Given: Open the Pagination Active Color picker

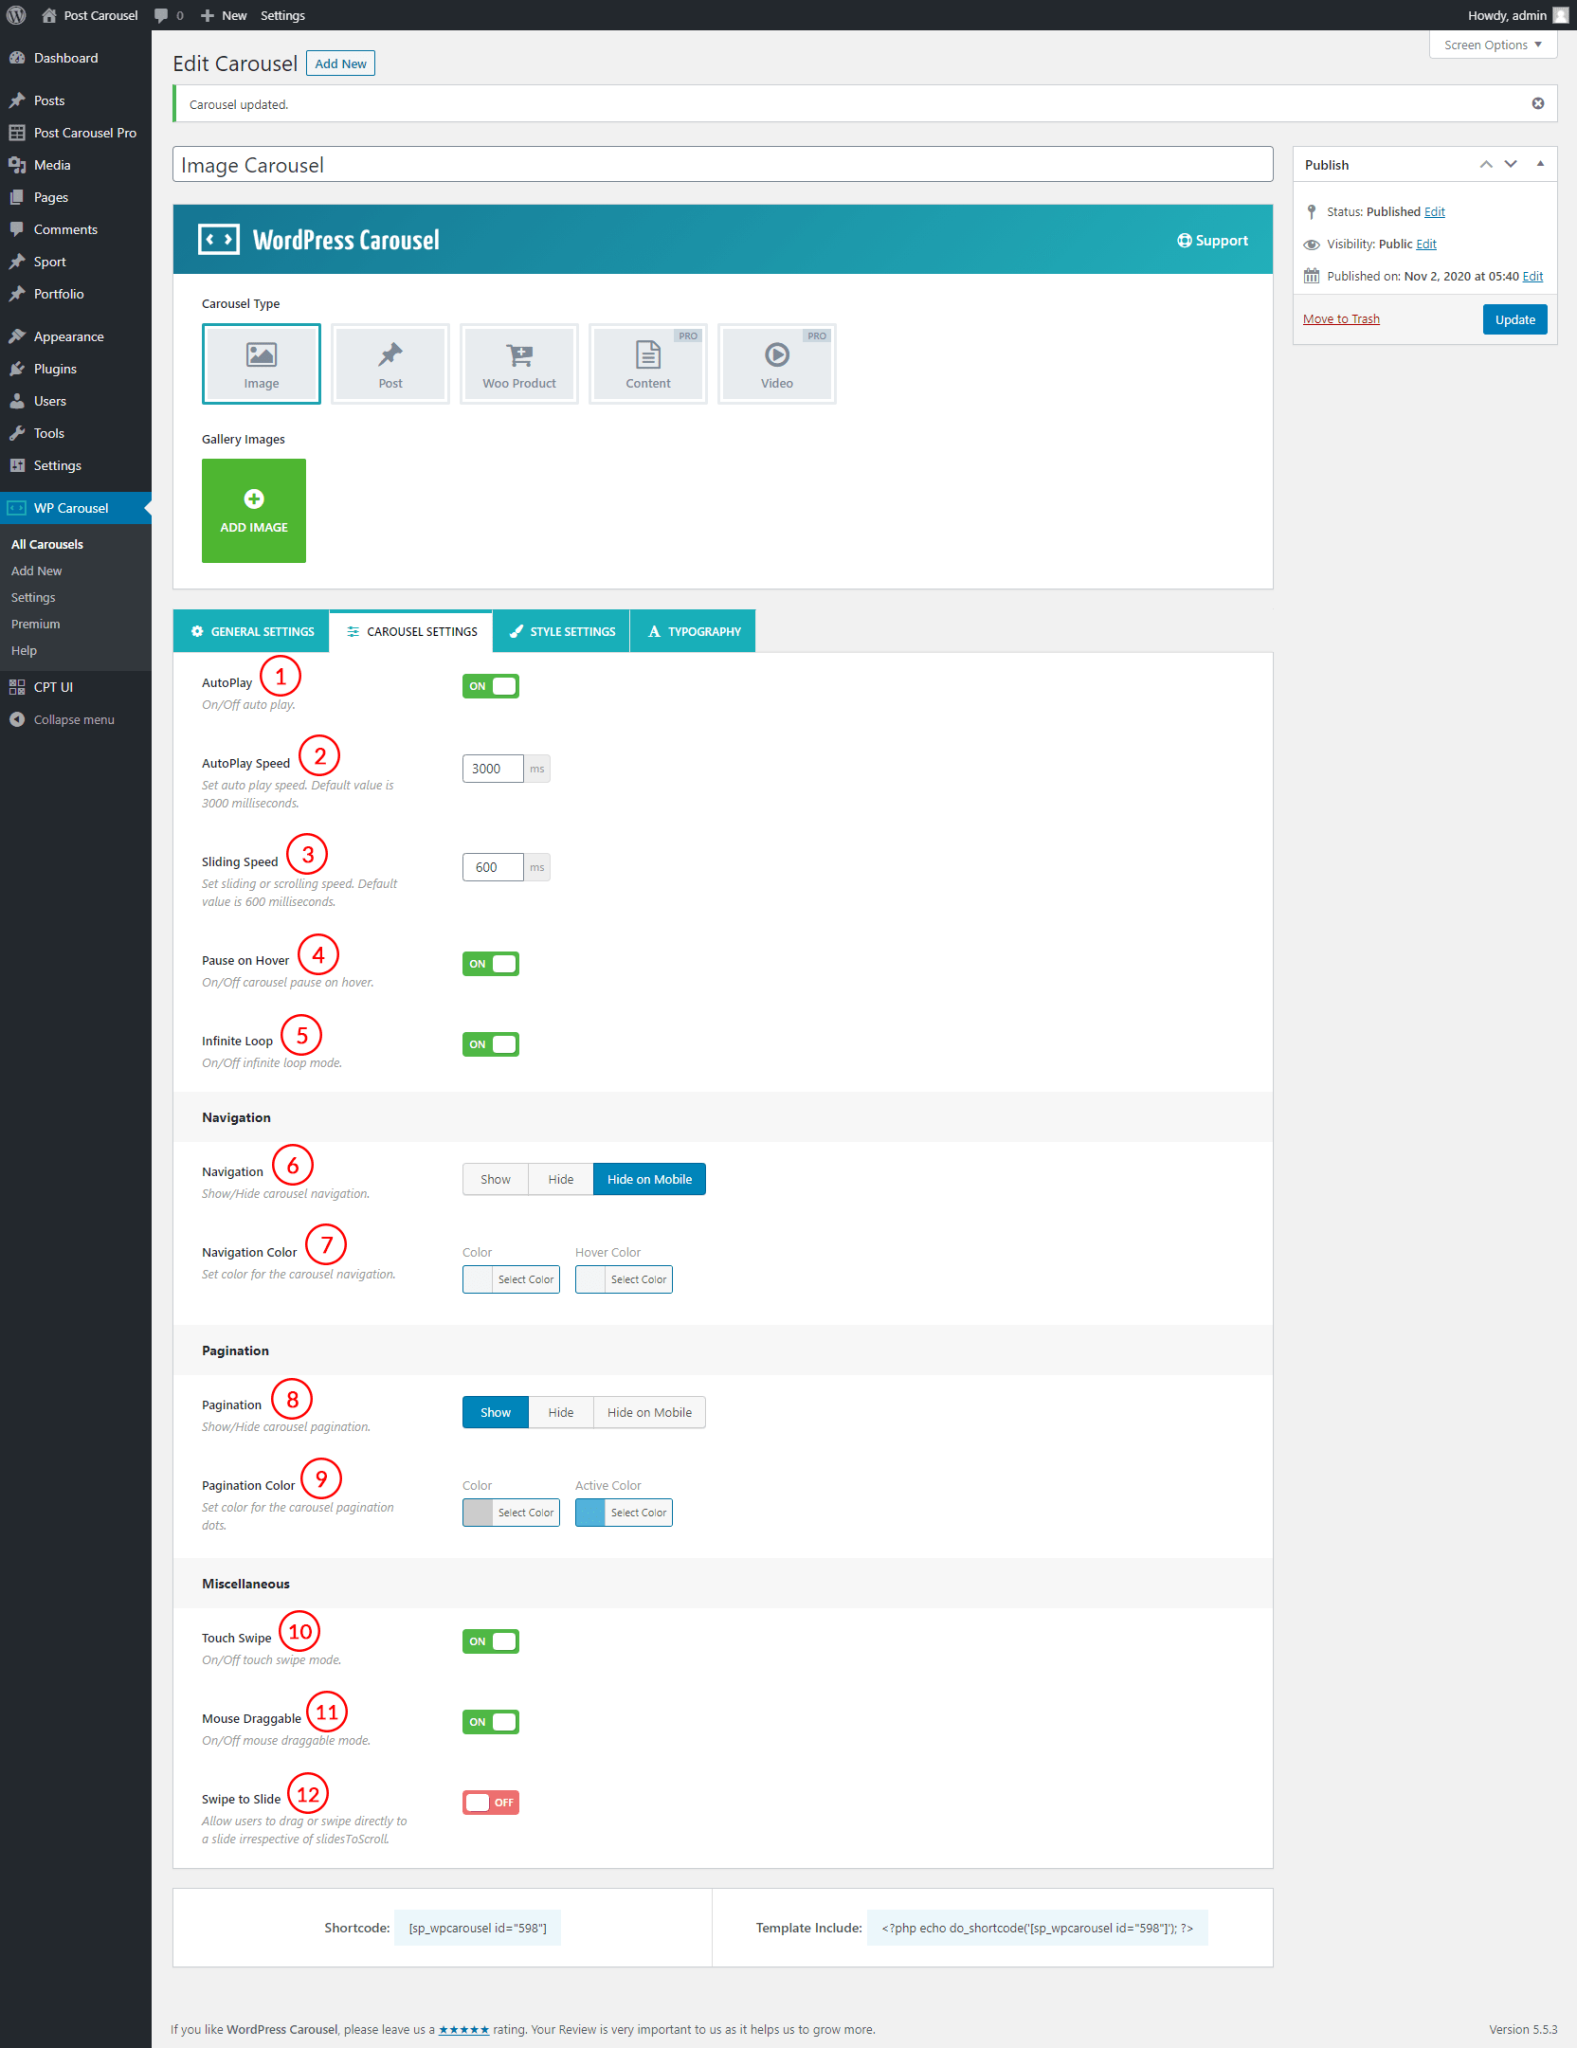Looking at the screenshot, I should pyautogui.click(x=623, y=1512).
